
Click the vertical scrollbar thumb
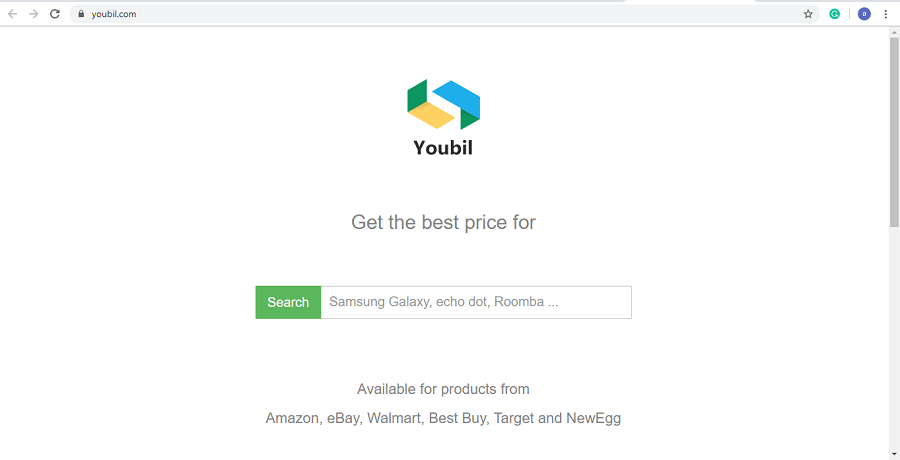tap(894, 130)
